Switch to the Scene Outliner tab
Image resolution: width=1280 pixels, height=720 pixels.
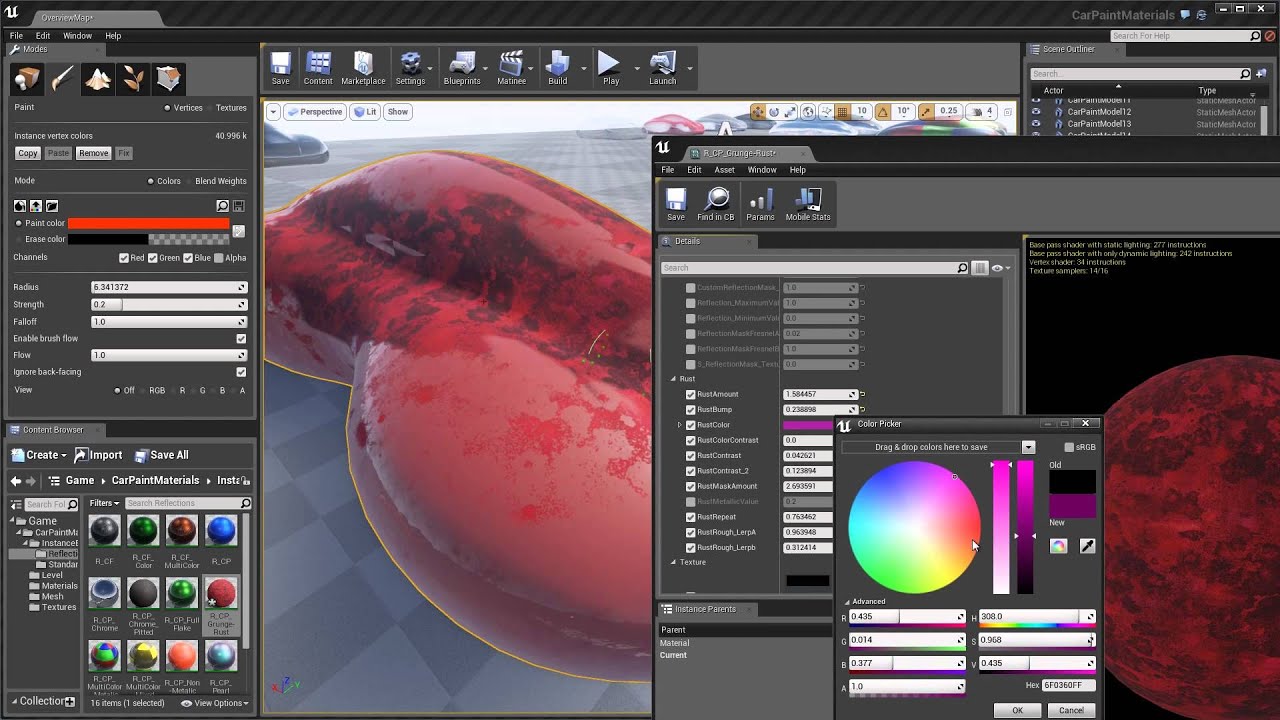(1068, 49)
